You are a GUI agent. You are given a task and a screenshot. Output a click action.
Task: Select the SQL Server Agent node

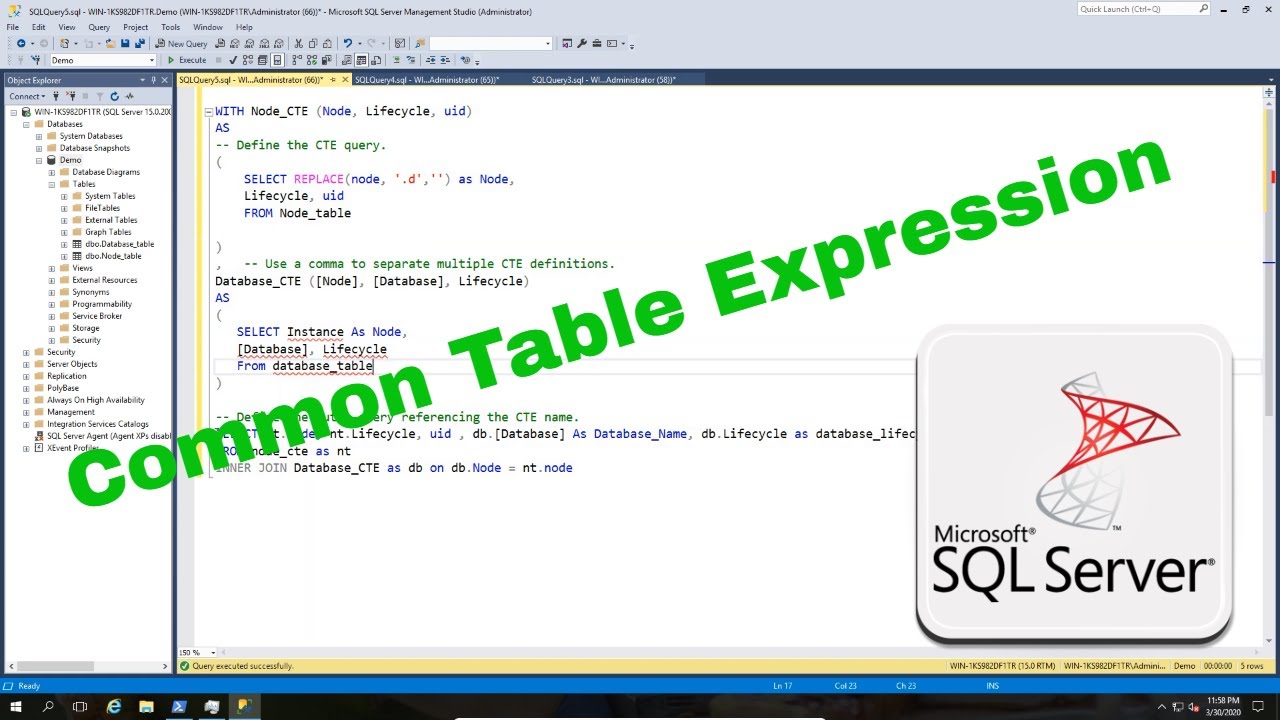109,436
